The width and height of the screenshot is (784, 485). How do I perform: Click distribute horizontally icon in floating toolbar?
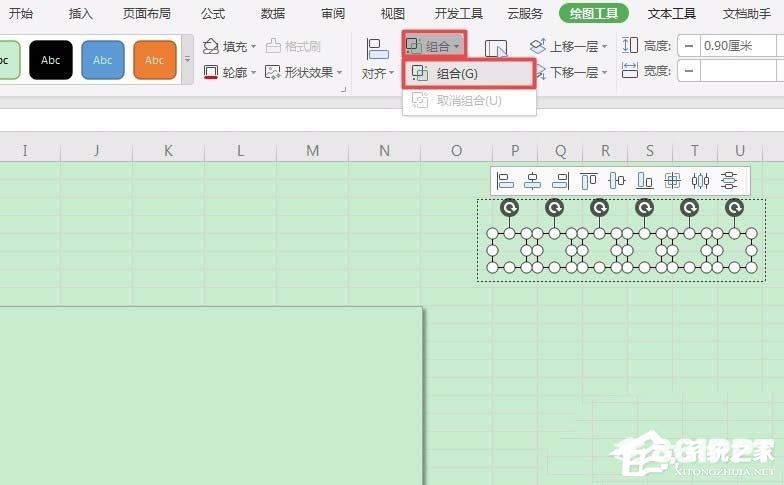pos(700,181)
